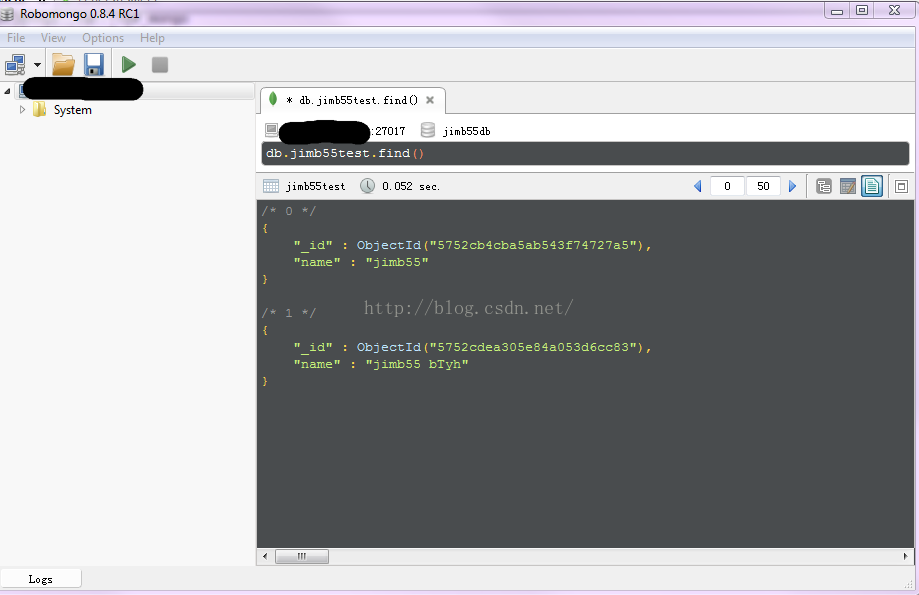Click the horizontal scrollbar thumb in results
Screen dimensions: 919x595
pyautogui.click(x=302, y=556)
